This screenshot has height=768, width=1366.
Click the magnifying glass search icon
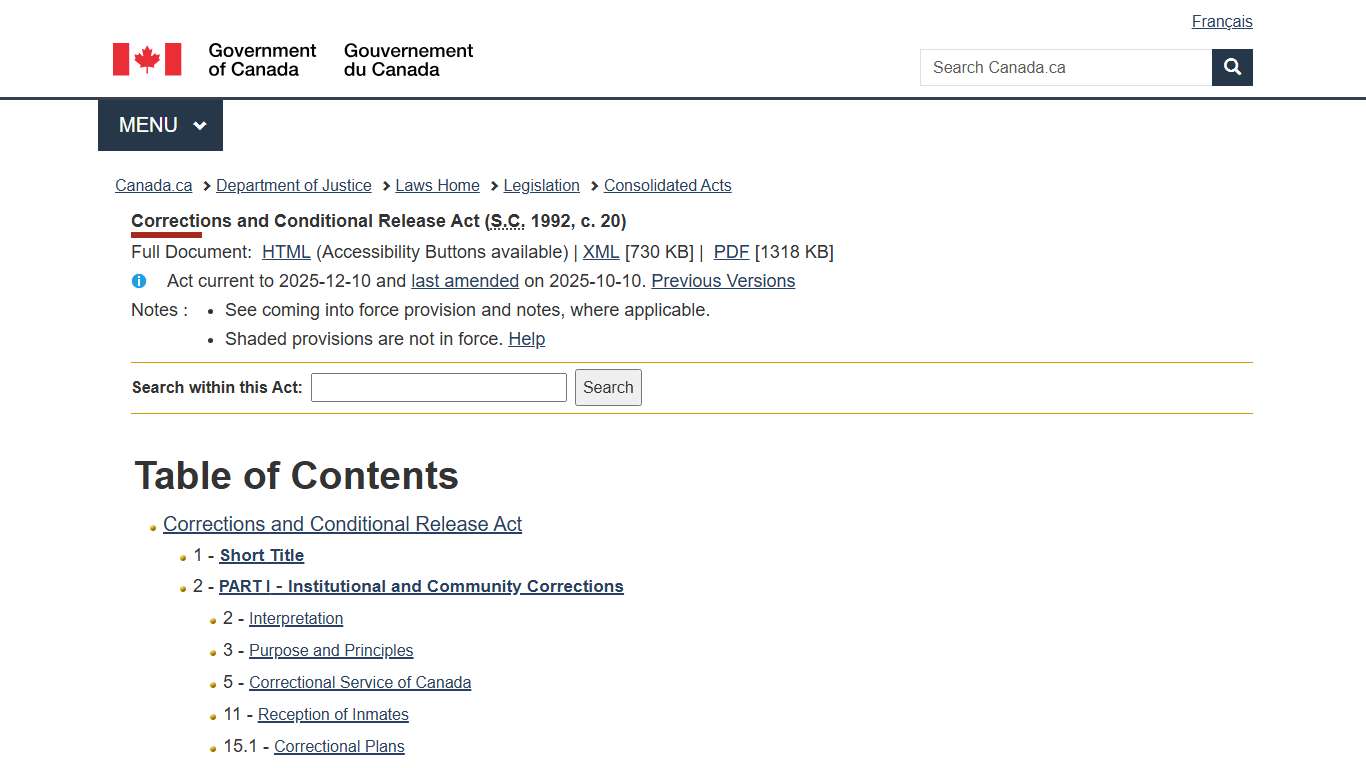1231,67
